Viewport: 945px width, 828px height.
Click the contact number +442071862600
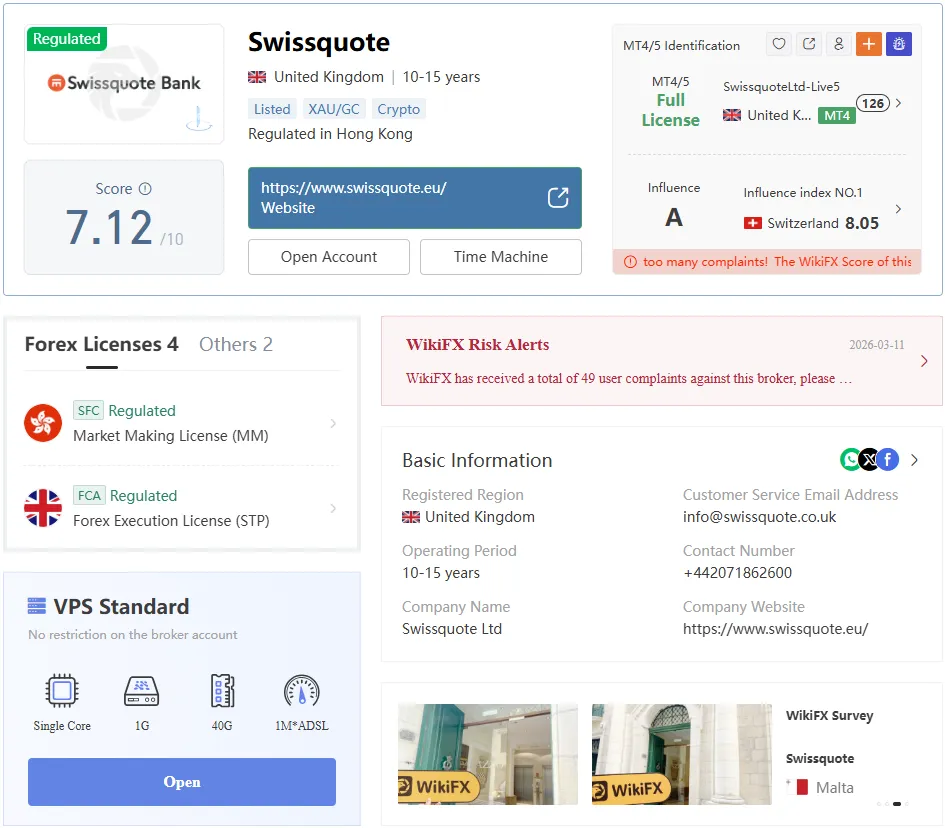pyautogui.click(x=737, y=572)
